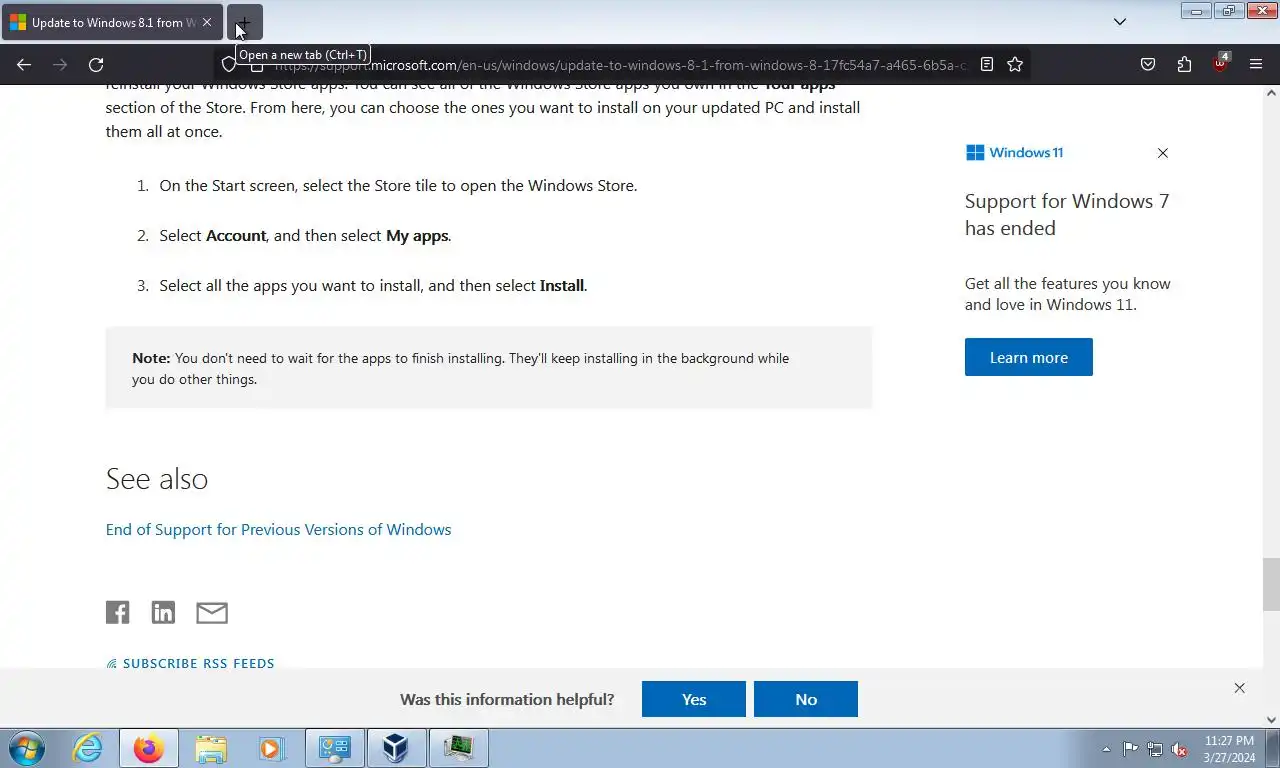Screen dimensions: 1280x768
Task: Click the bold 'Install' text in step 3
Action: (x=562, y=286)
